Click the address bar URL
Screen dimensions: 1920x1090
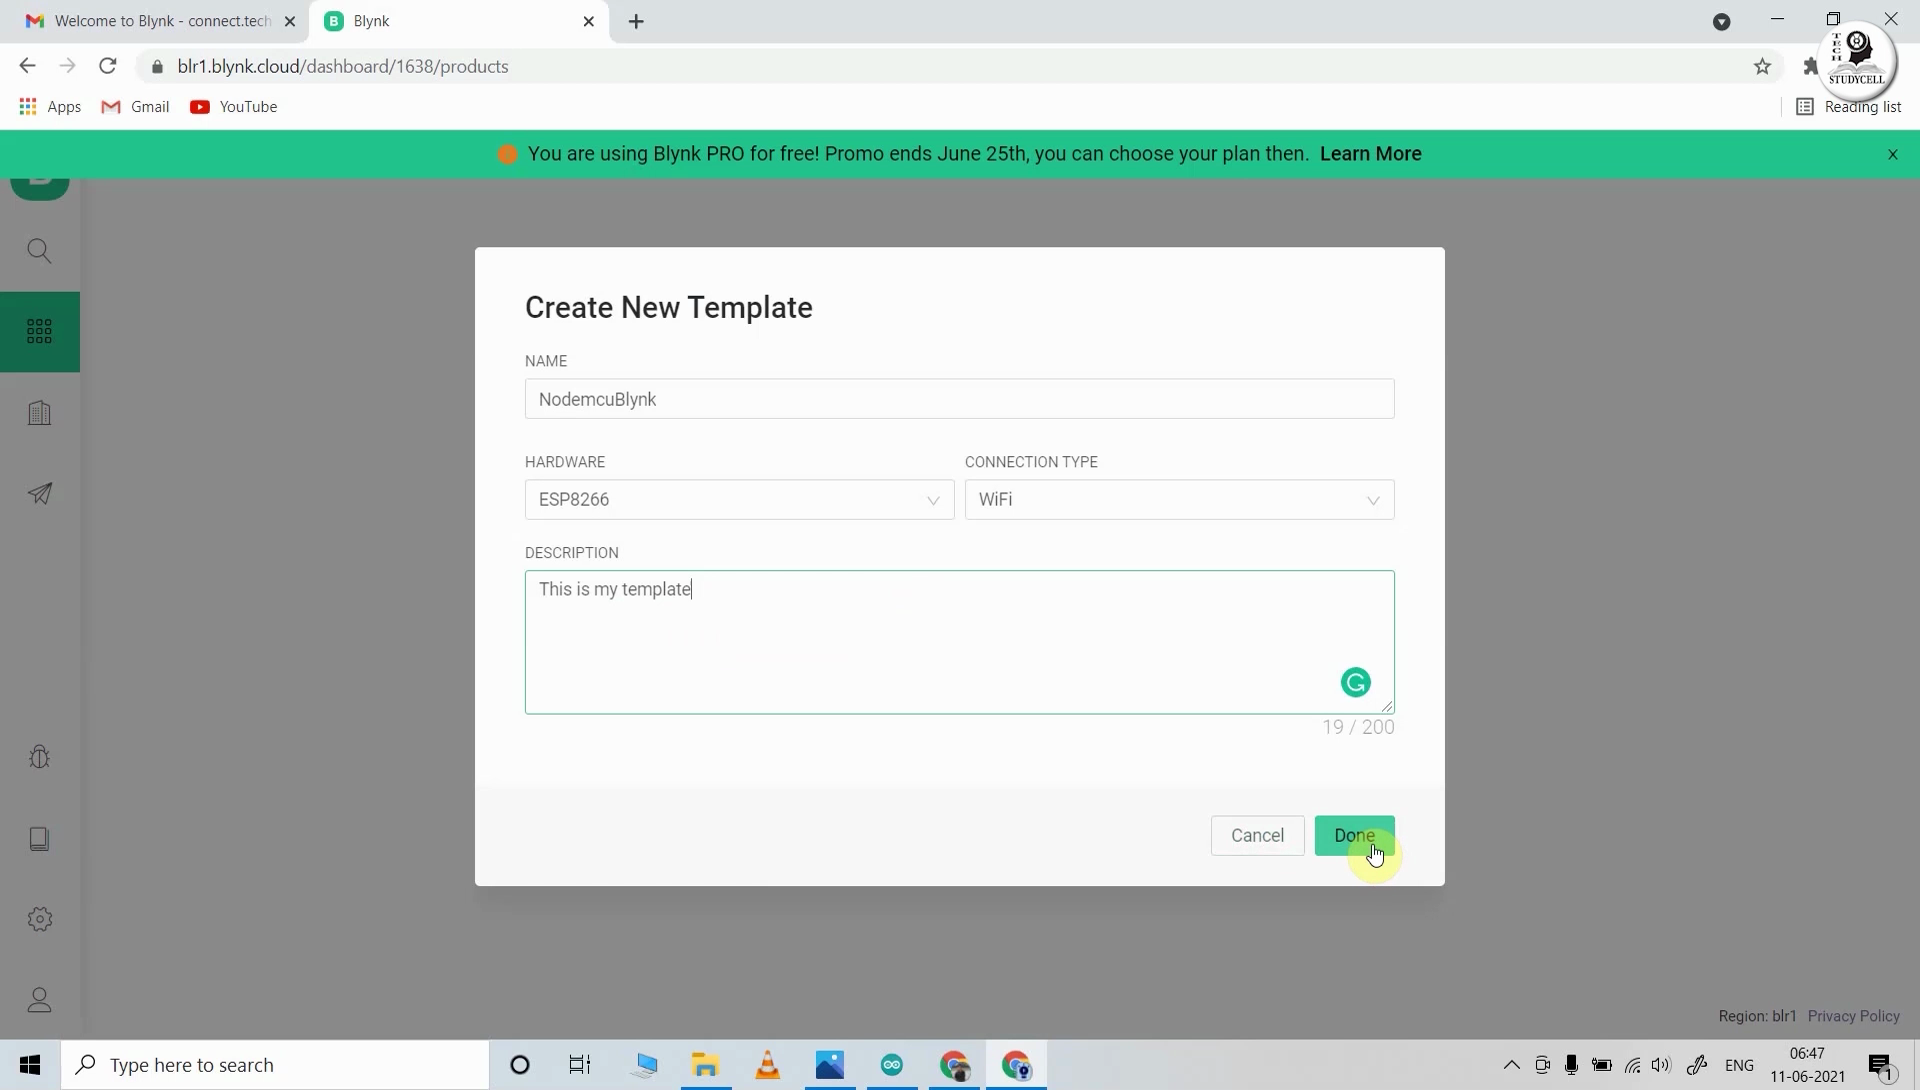pyautogui.click(x=343, y=67)
